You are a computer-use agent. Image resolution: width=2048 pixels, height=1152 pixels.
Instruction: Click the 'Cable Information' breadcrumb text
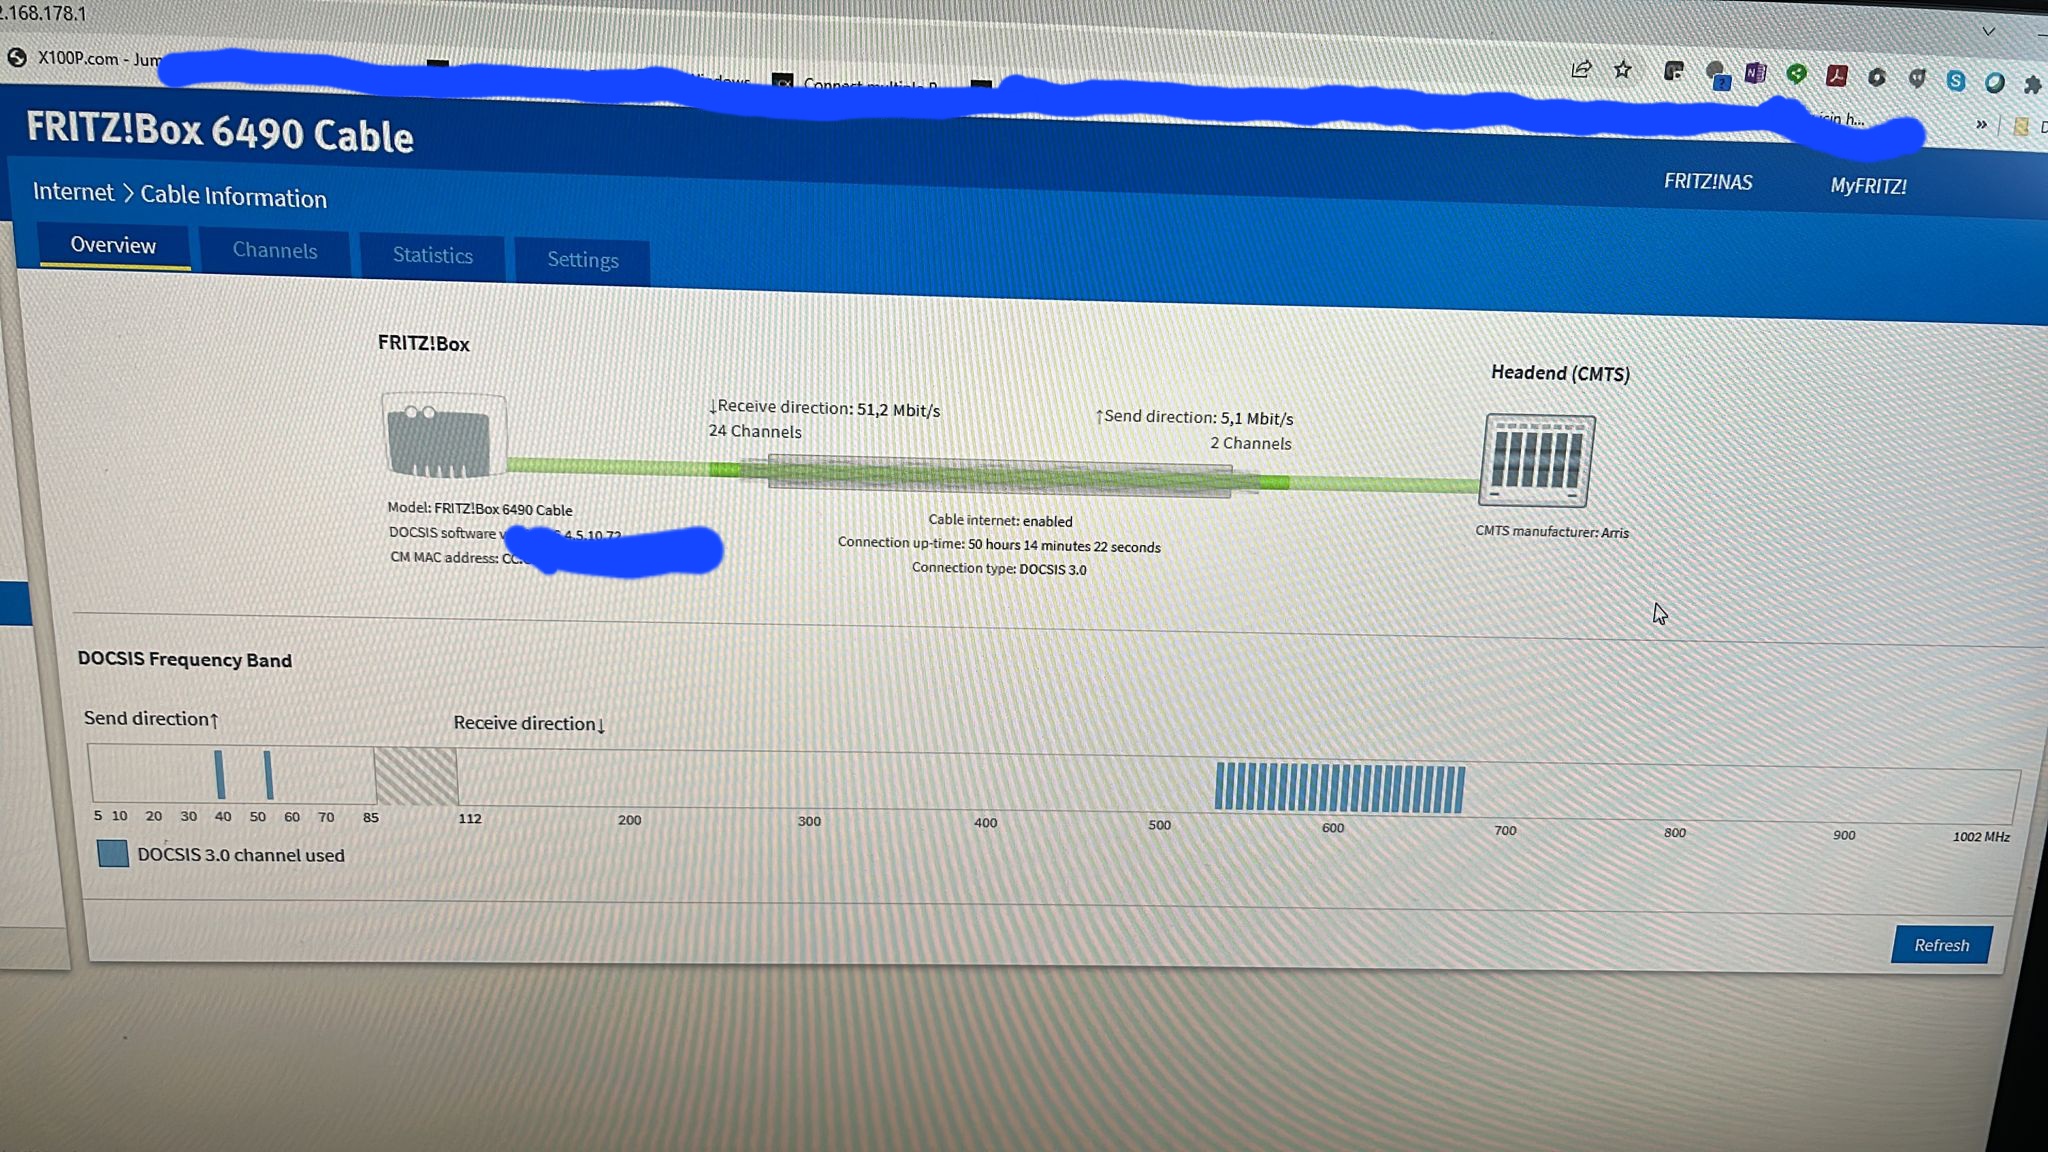point(233,196)
